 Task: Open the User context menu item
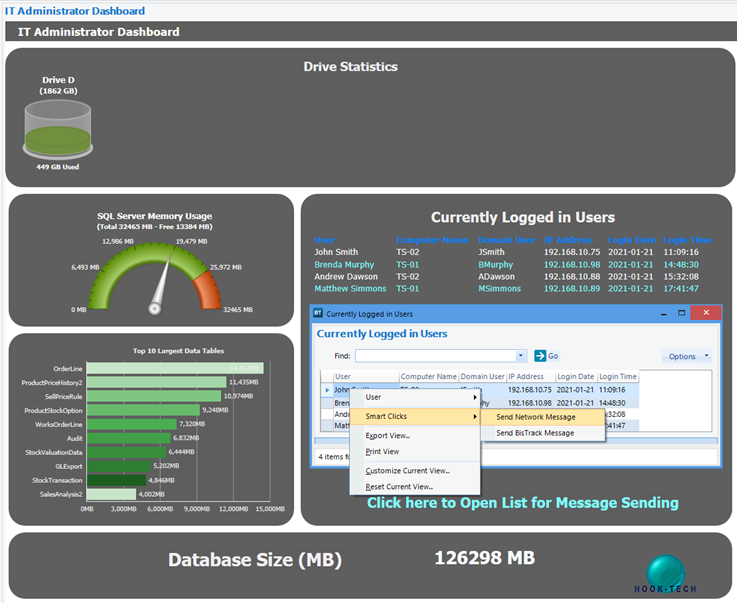415,397
